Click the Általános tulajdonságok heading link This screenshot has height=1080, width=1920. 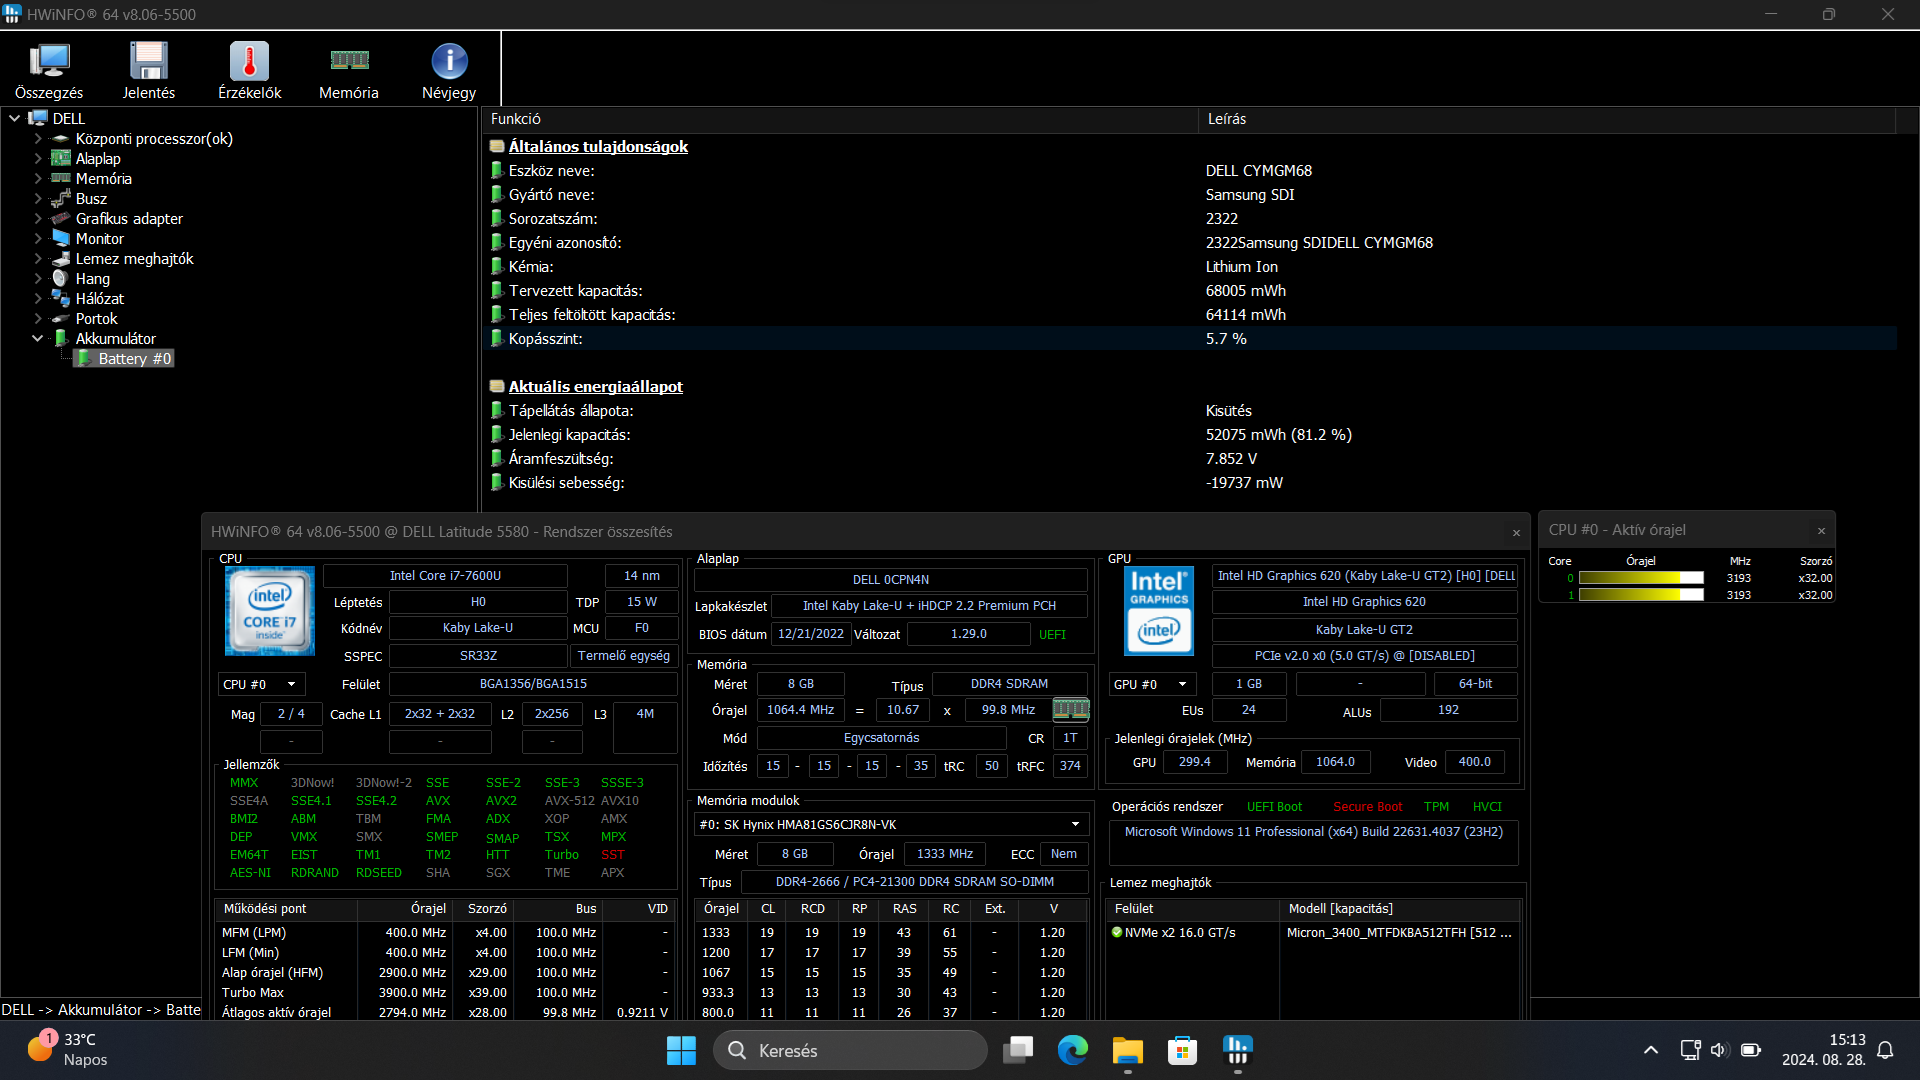(598, 146)
